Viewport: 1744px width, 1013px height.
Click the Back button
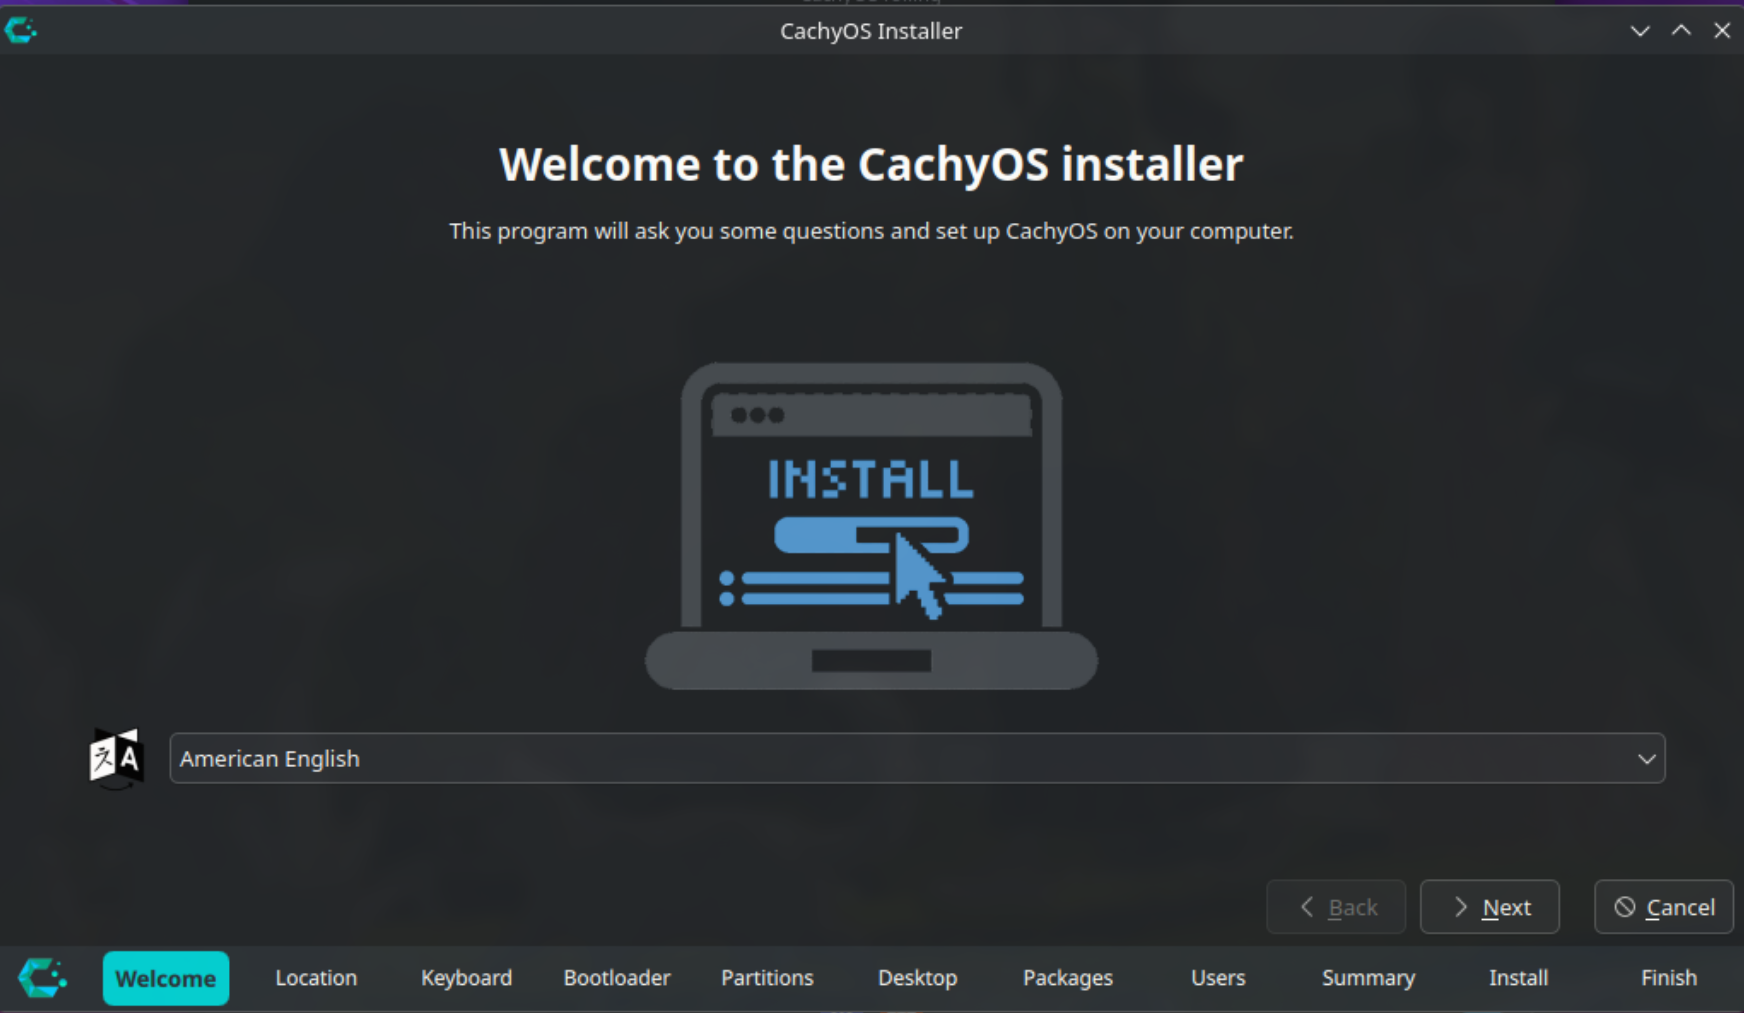[1336, 907]
